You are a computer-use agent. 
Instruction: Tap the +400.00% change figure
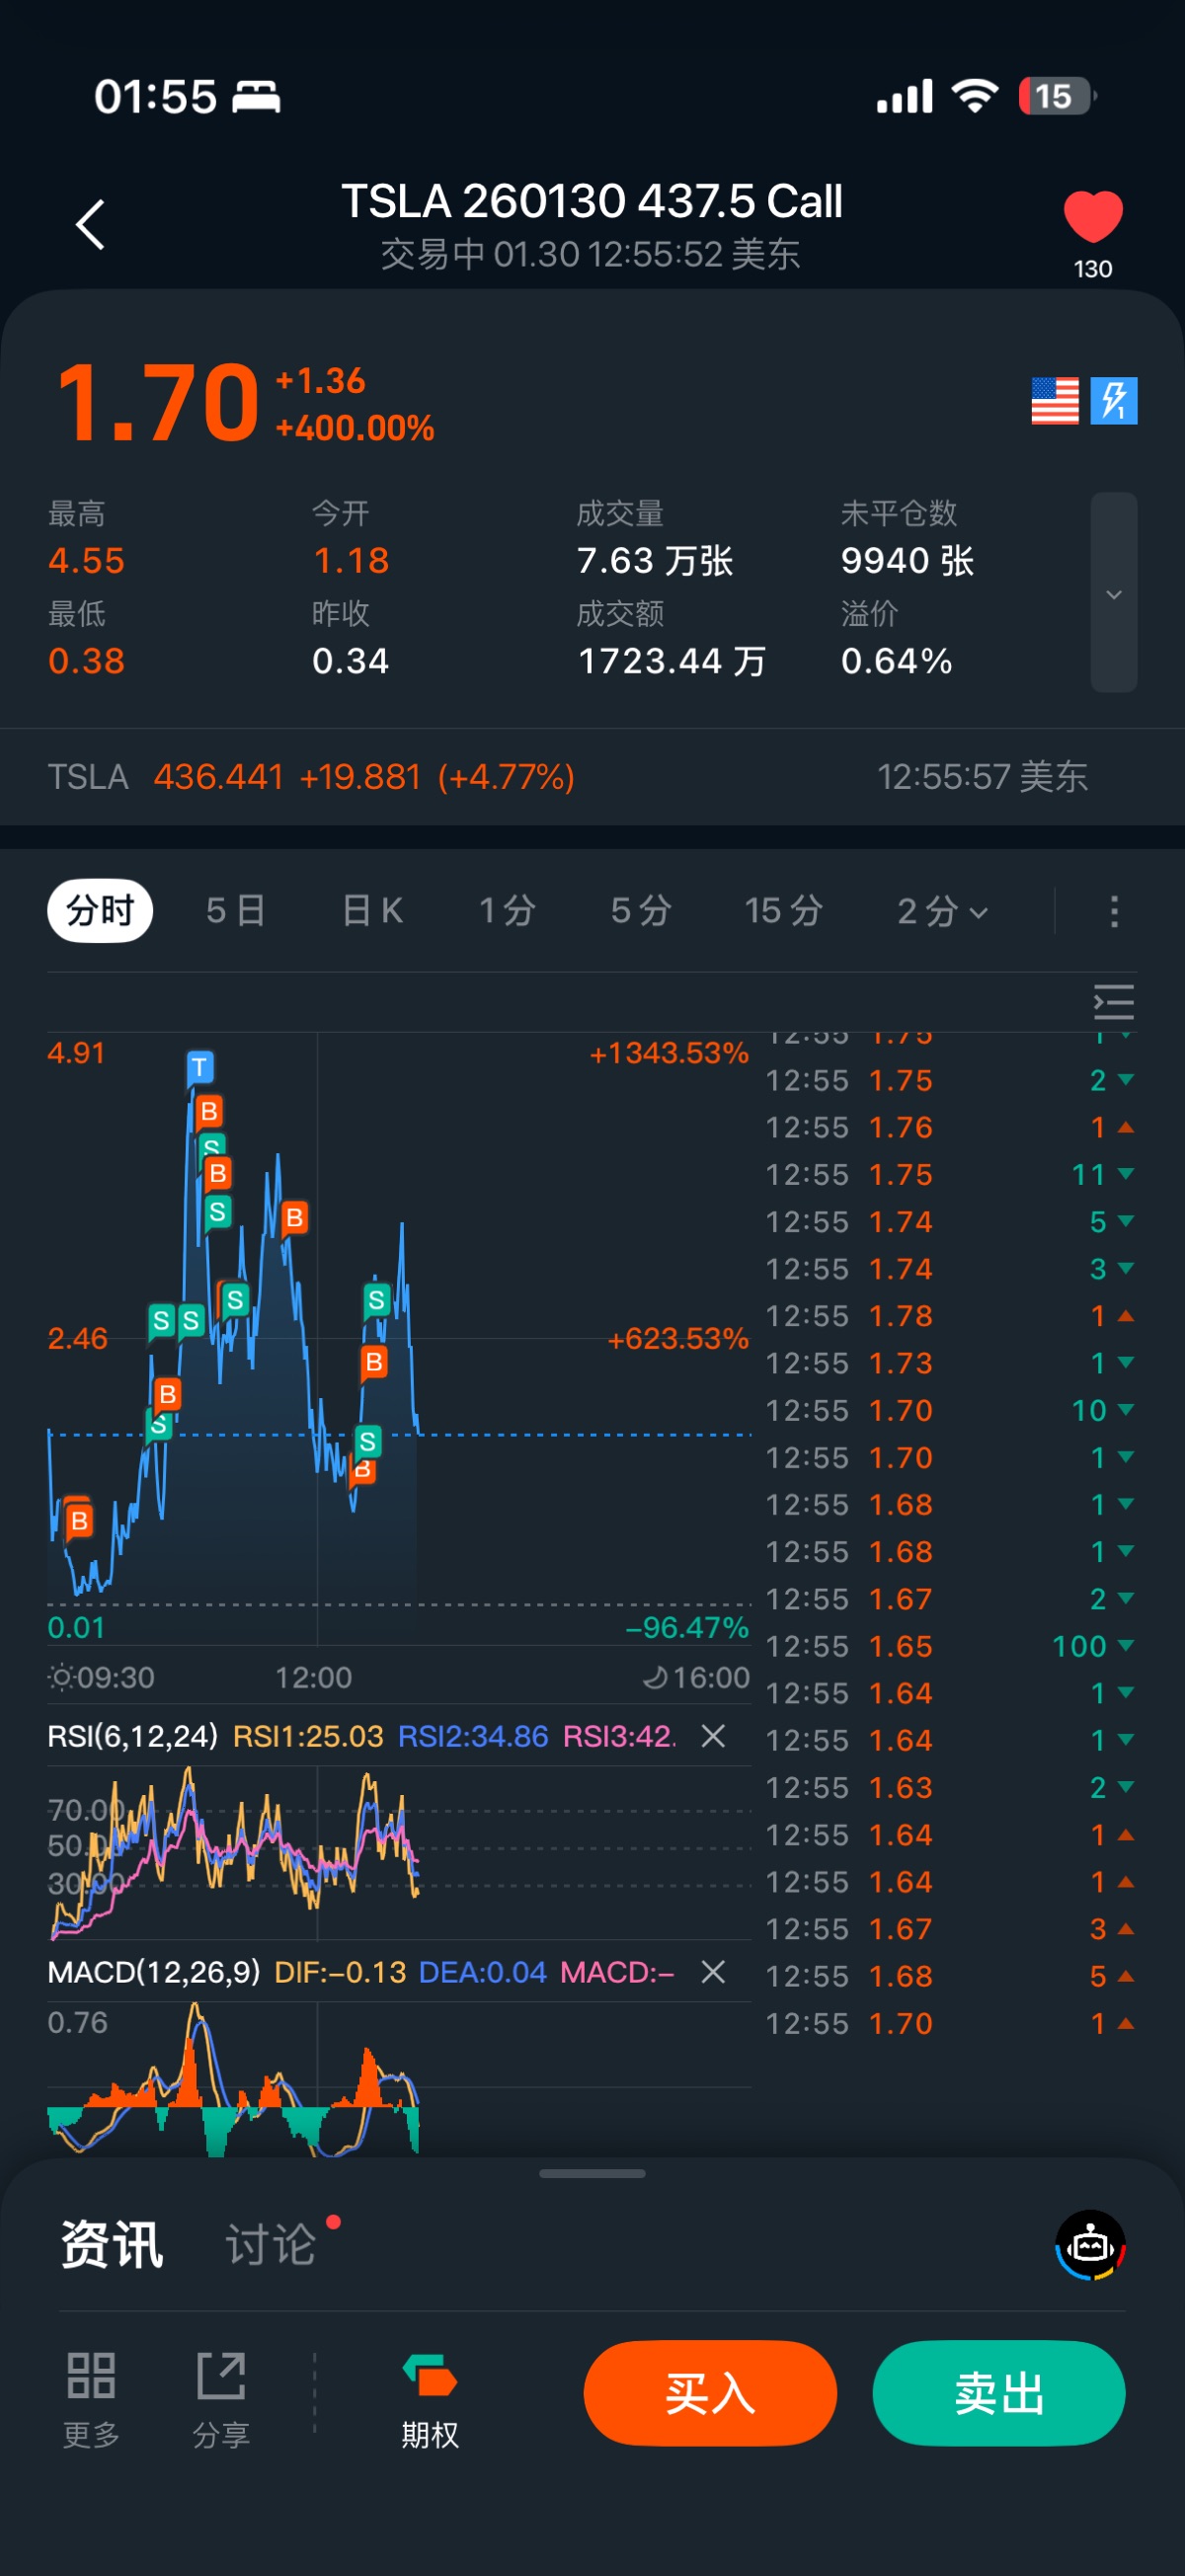click(x=355, y=428)
